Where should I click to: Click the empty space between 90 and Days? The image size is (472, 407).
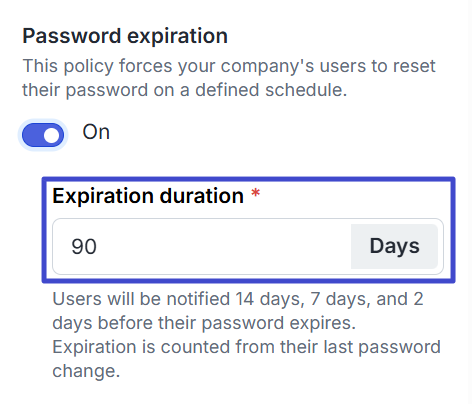coord(223,247)
